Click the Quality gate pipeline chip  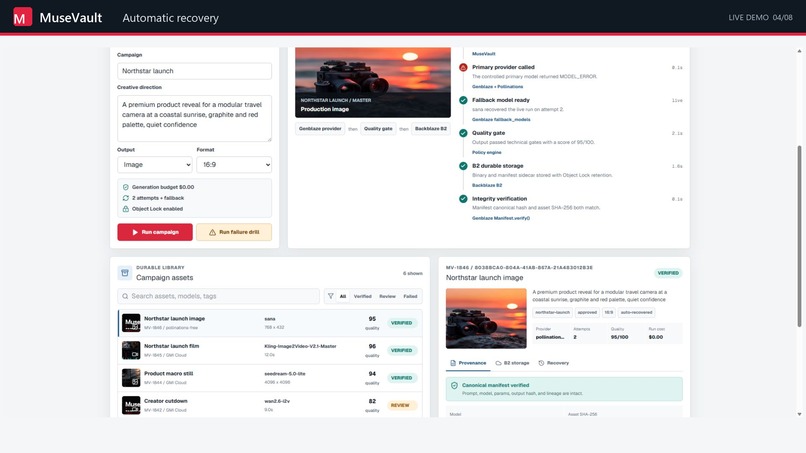378,129
